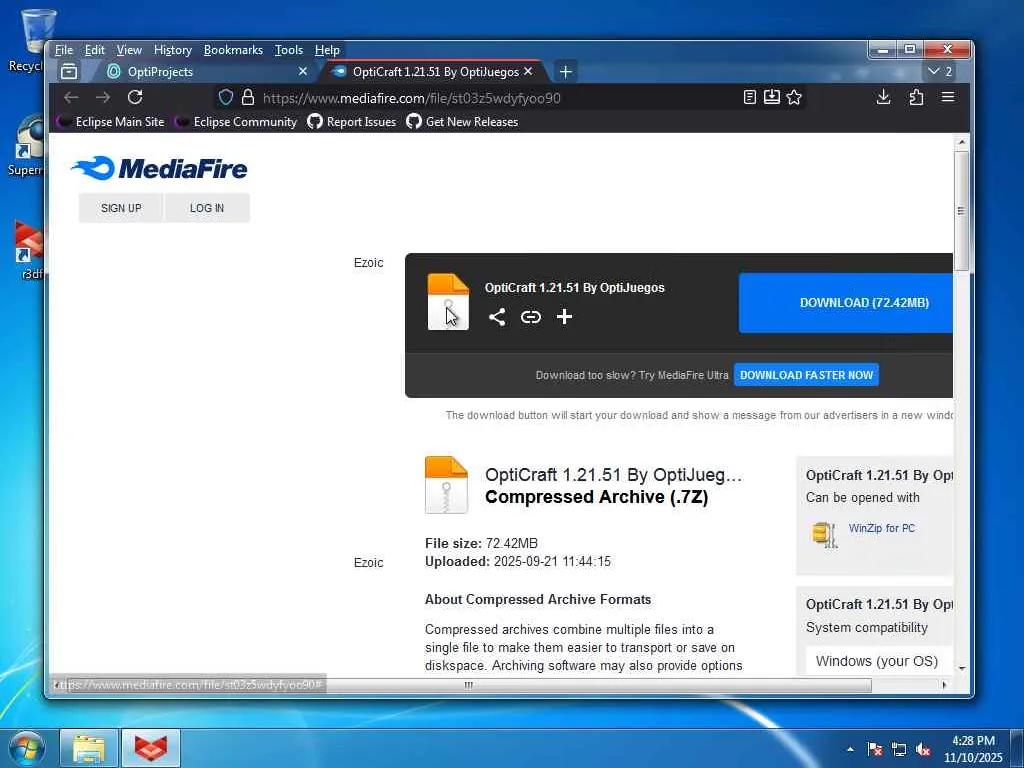Click 'About Compressed Archive Formats' heading
Image resolution: width=1024 pixels, height=768 pixels.
tap(538, 600)
